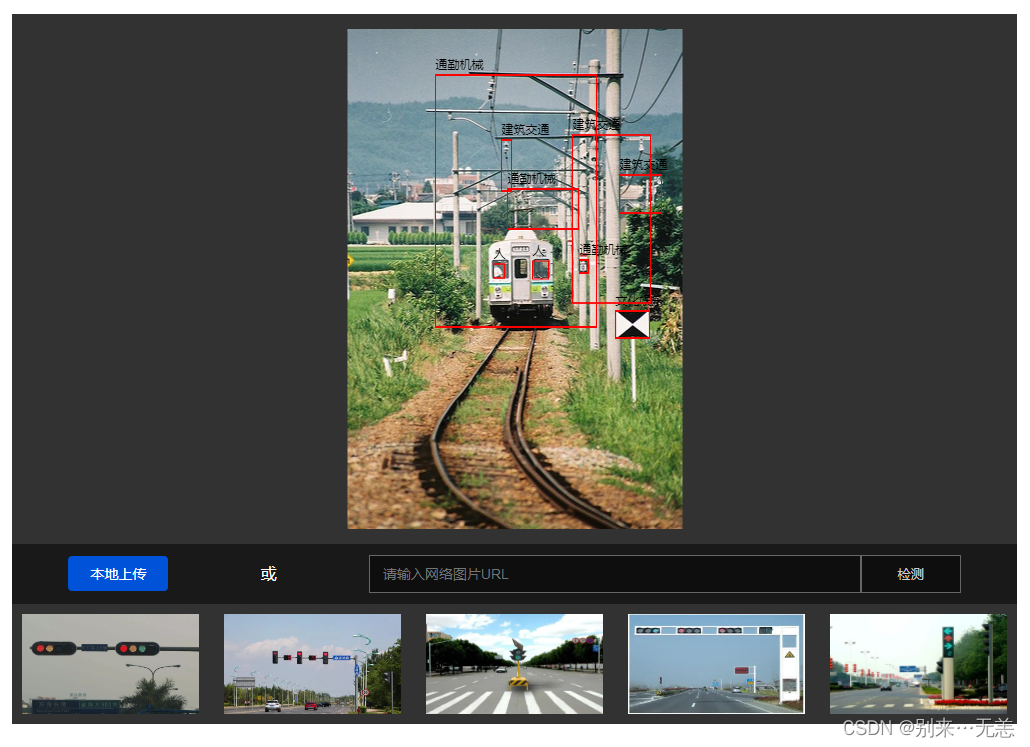
Task: Click the detected railway image preview
Action: click(x=515, y=279)
